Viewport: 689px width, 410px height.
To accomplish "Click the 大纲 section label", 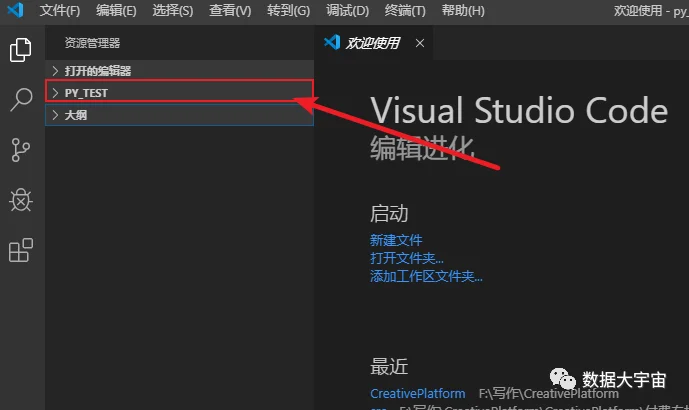I will (x=76, y=115).
